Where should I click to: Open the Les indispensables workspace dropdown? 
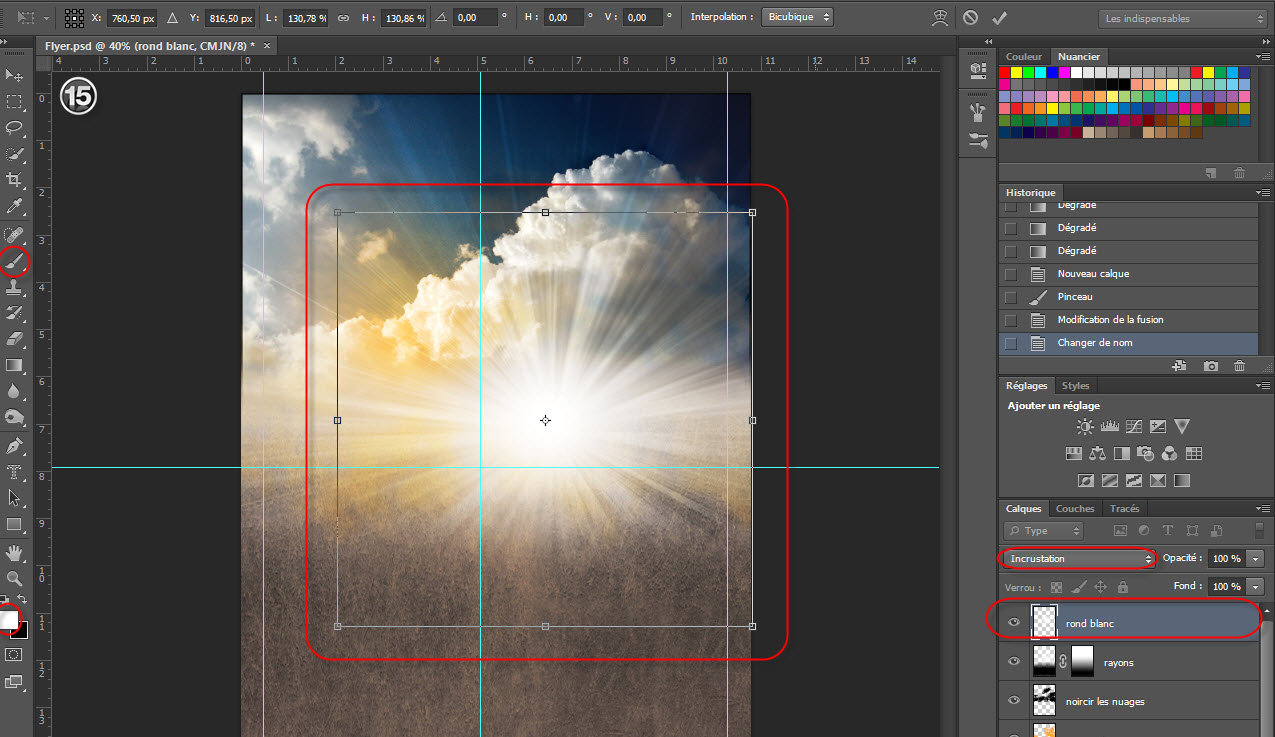point(1182,18)
